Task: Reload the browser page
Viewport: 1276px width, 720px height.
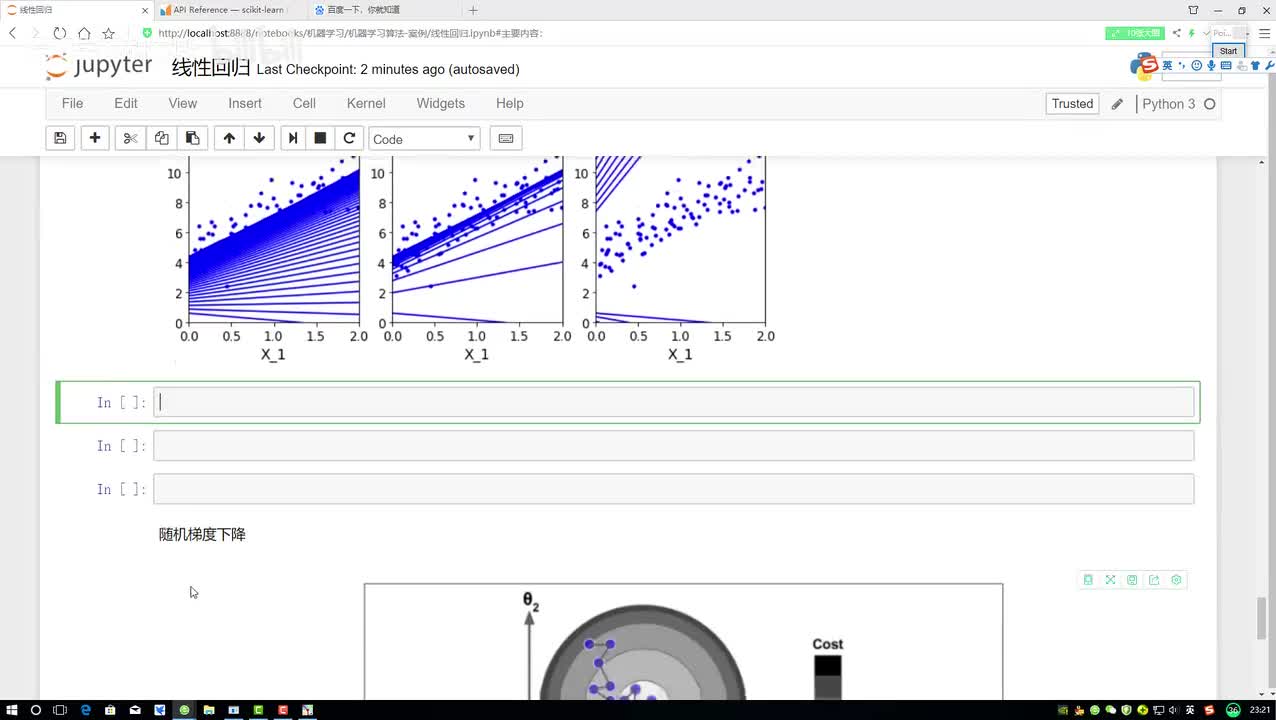Action: (x=60, y=33)
